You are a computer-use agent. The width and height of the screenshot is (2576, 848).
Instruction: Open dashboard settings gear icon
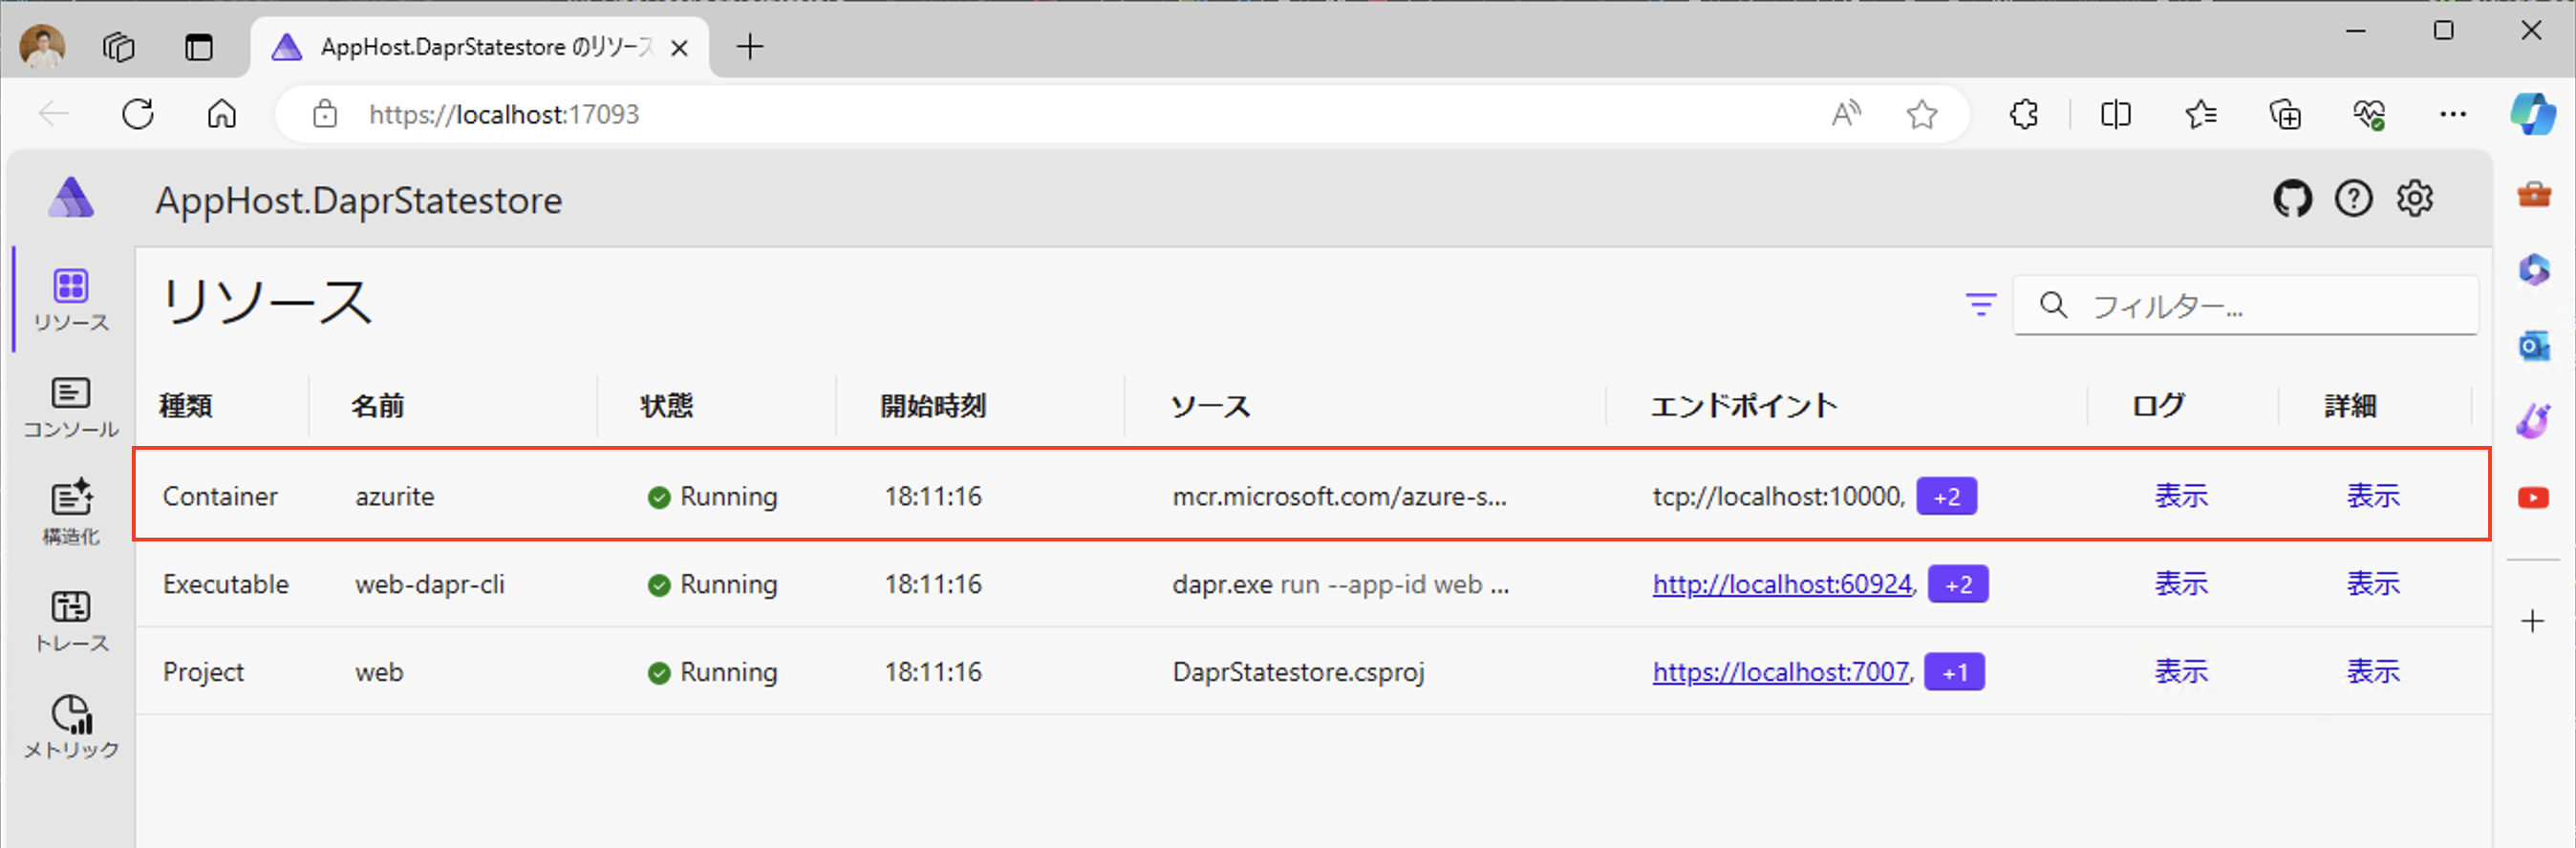[2414, 199]
